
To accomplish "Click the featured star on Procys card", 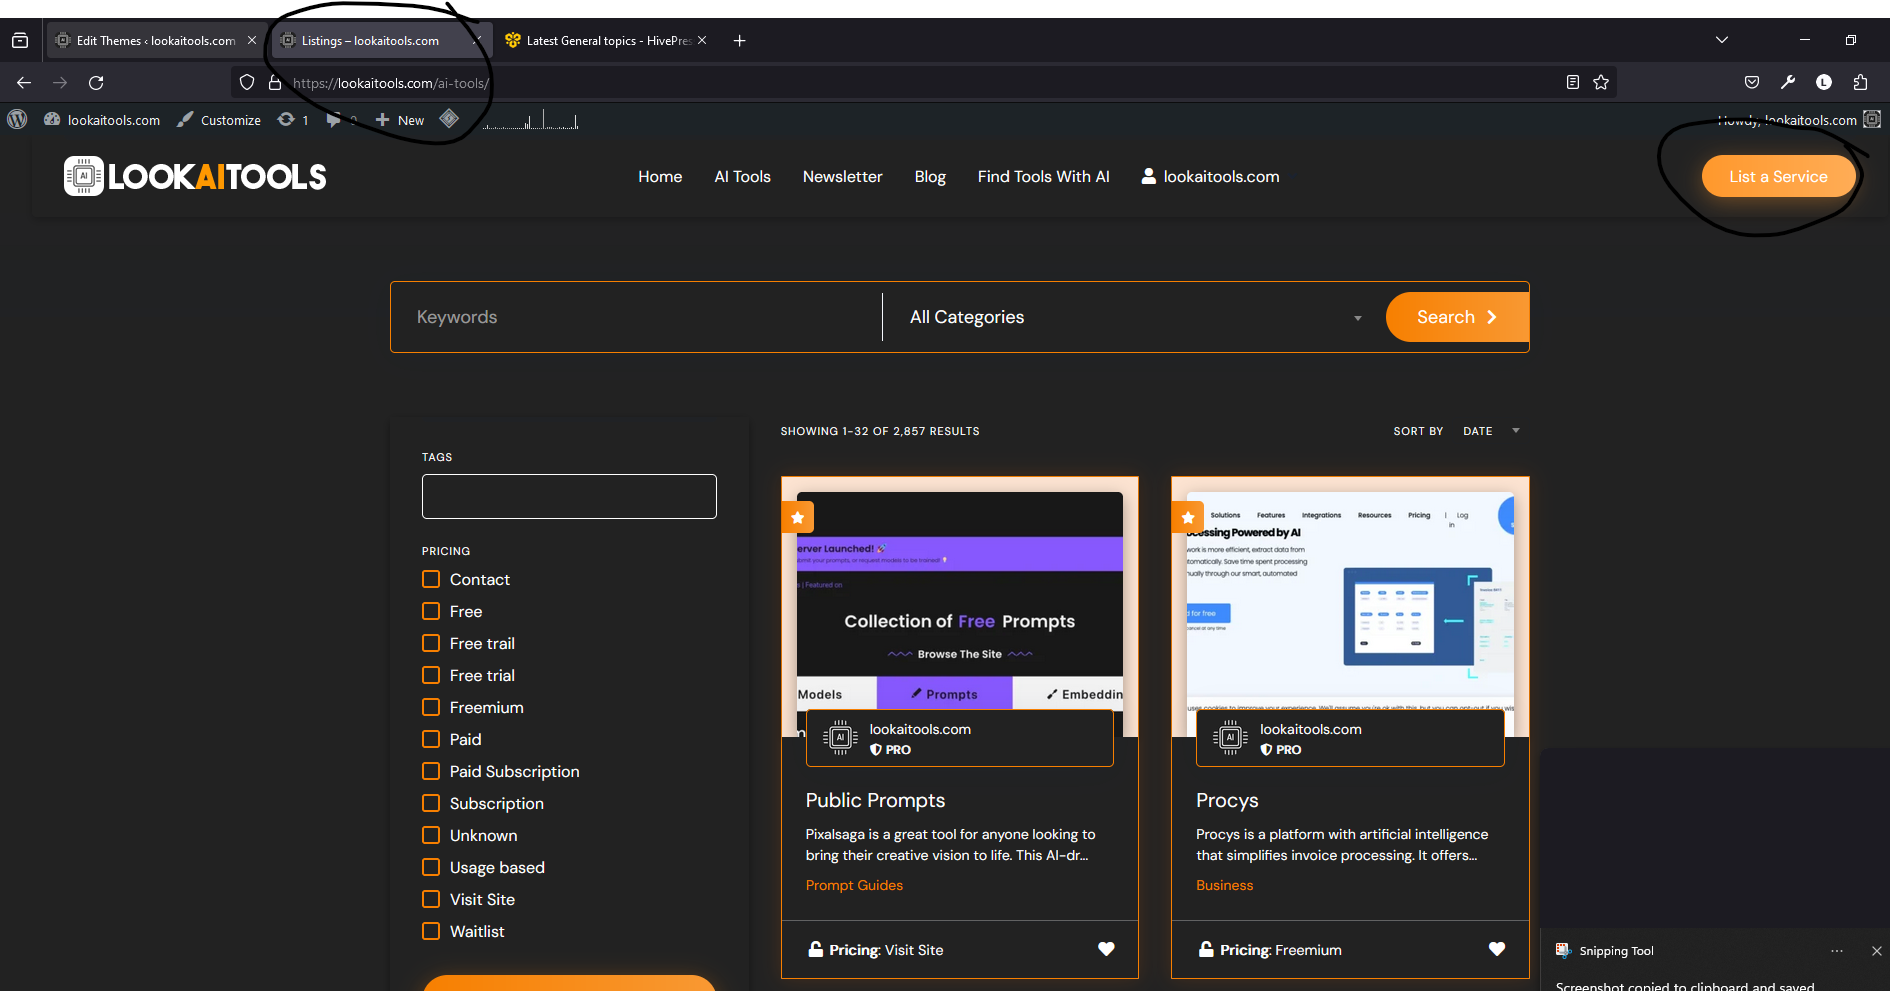I will coord(1188,518).
